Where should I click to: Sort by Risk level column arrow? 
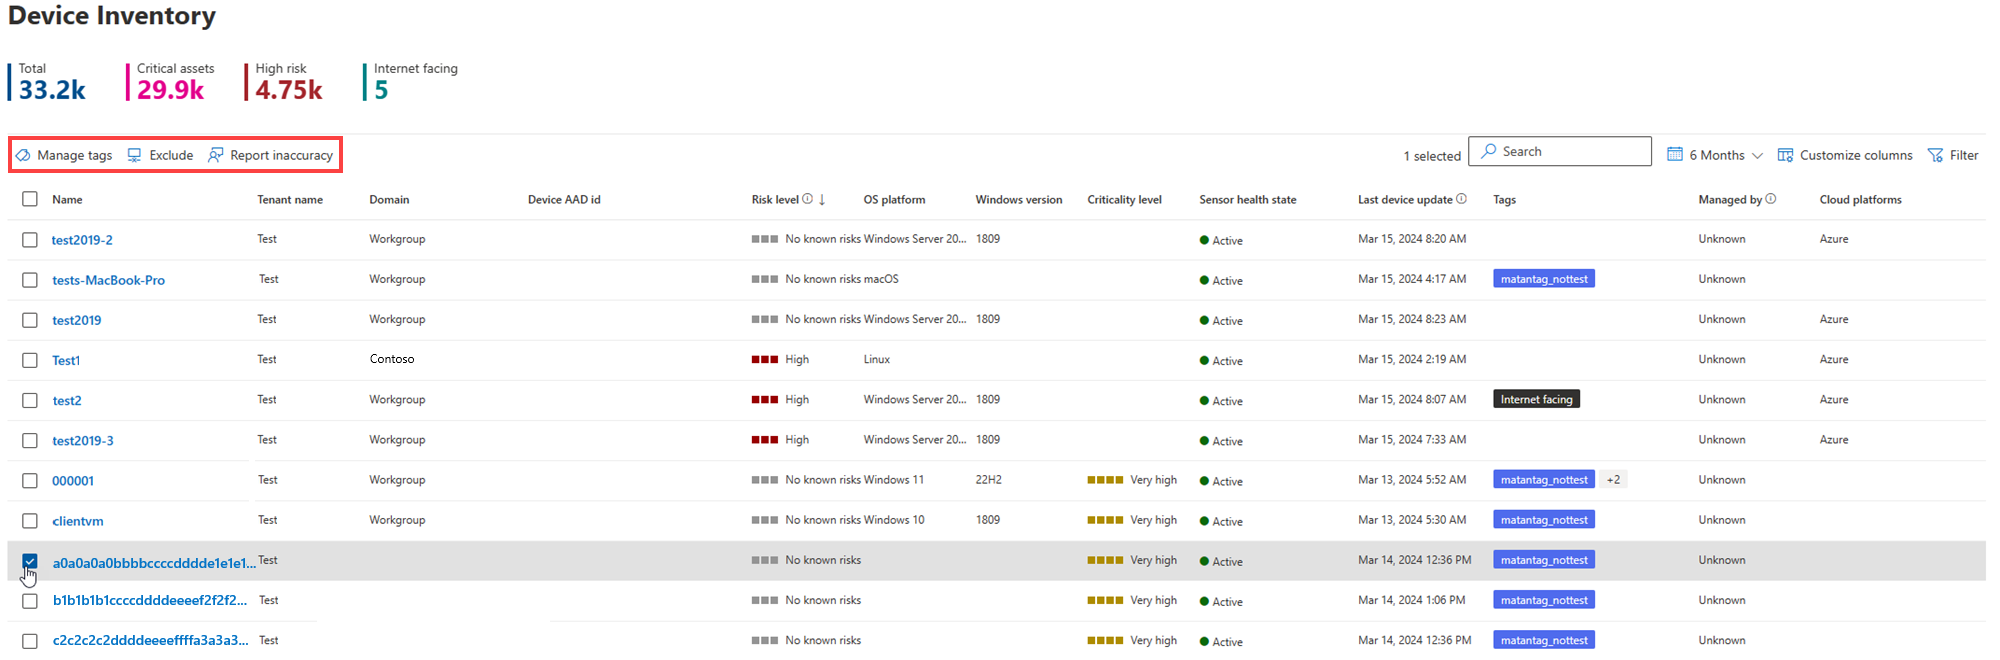pos(822,199)
